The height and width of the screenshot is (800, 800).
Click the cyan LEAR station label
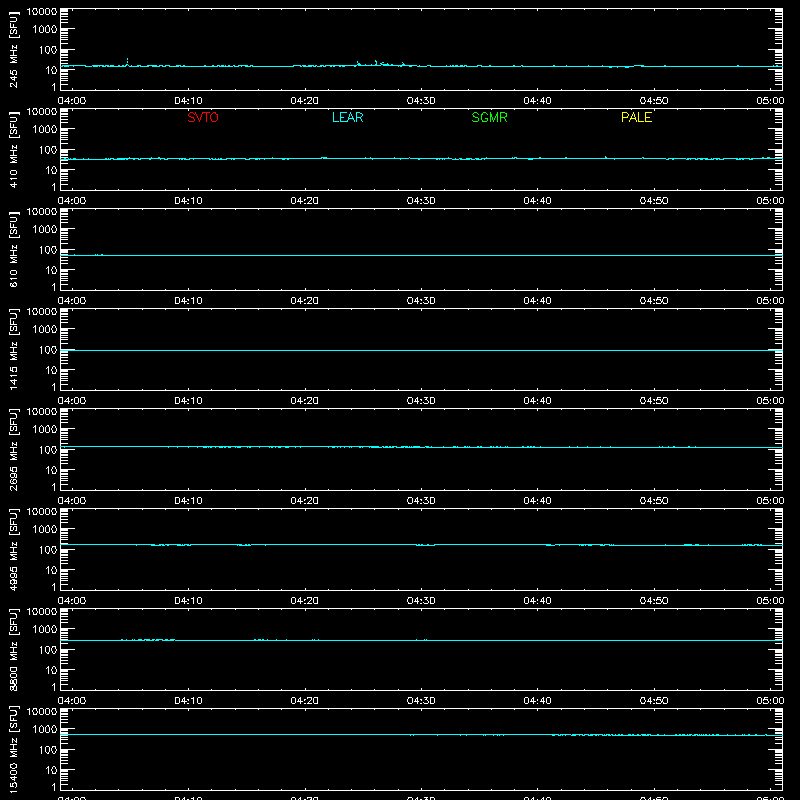tap(347, 117)
